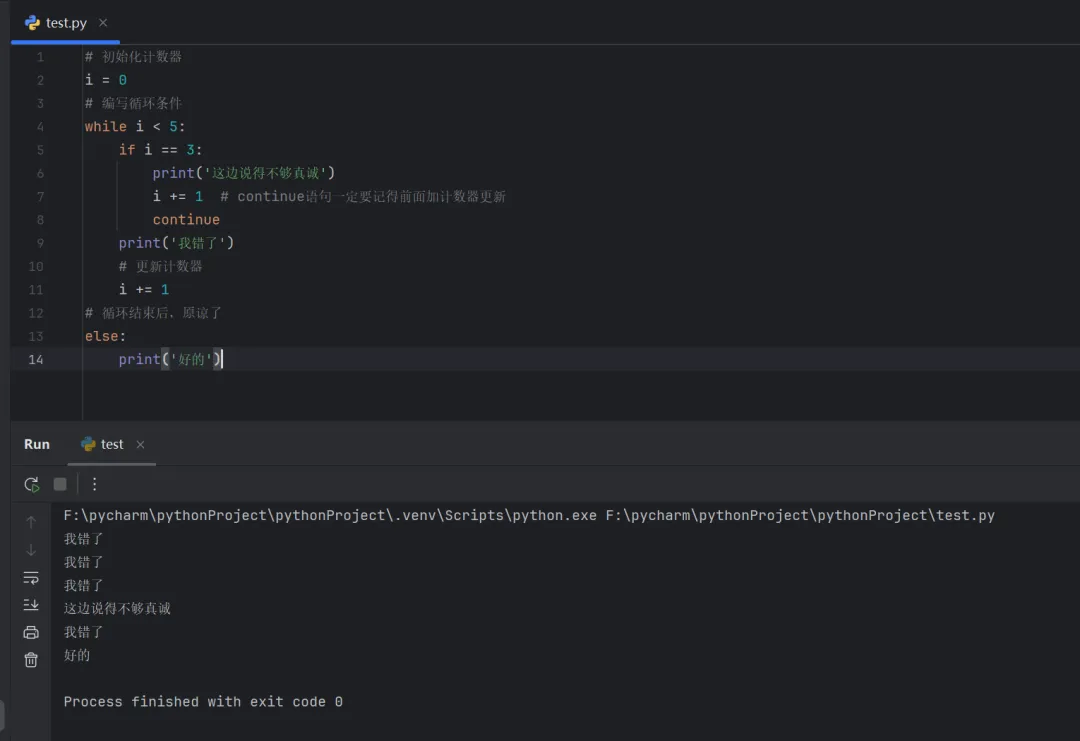This screenshot has width=1080, height=741.
Task: Click the down arrow in Run console
Action: [x=31, y=549]
